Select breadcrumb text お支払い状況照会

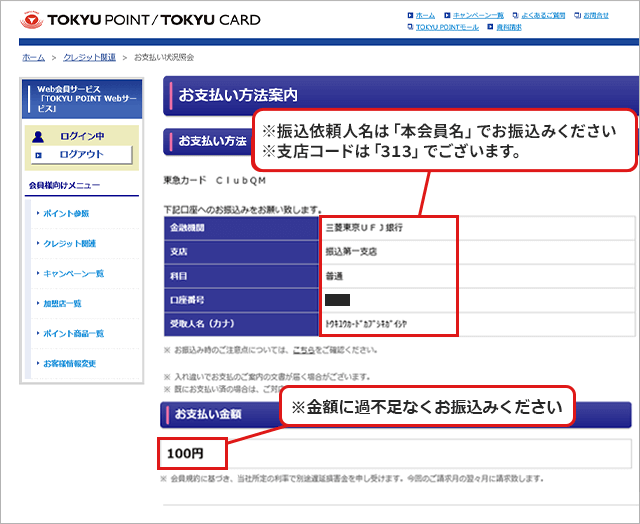[164, 58]
